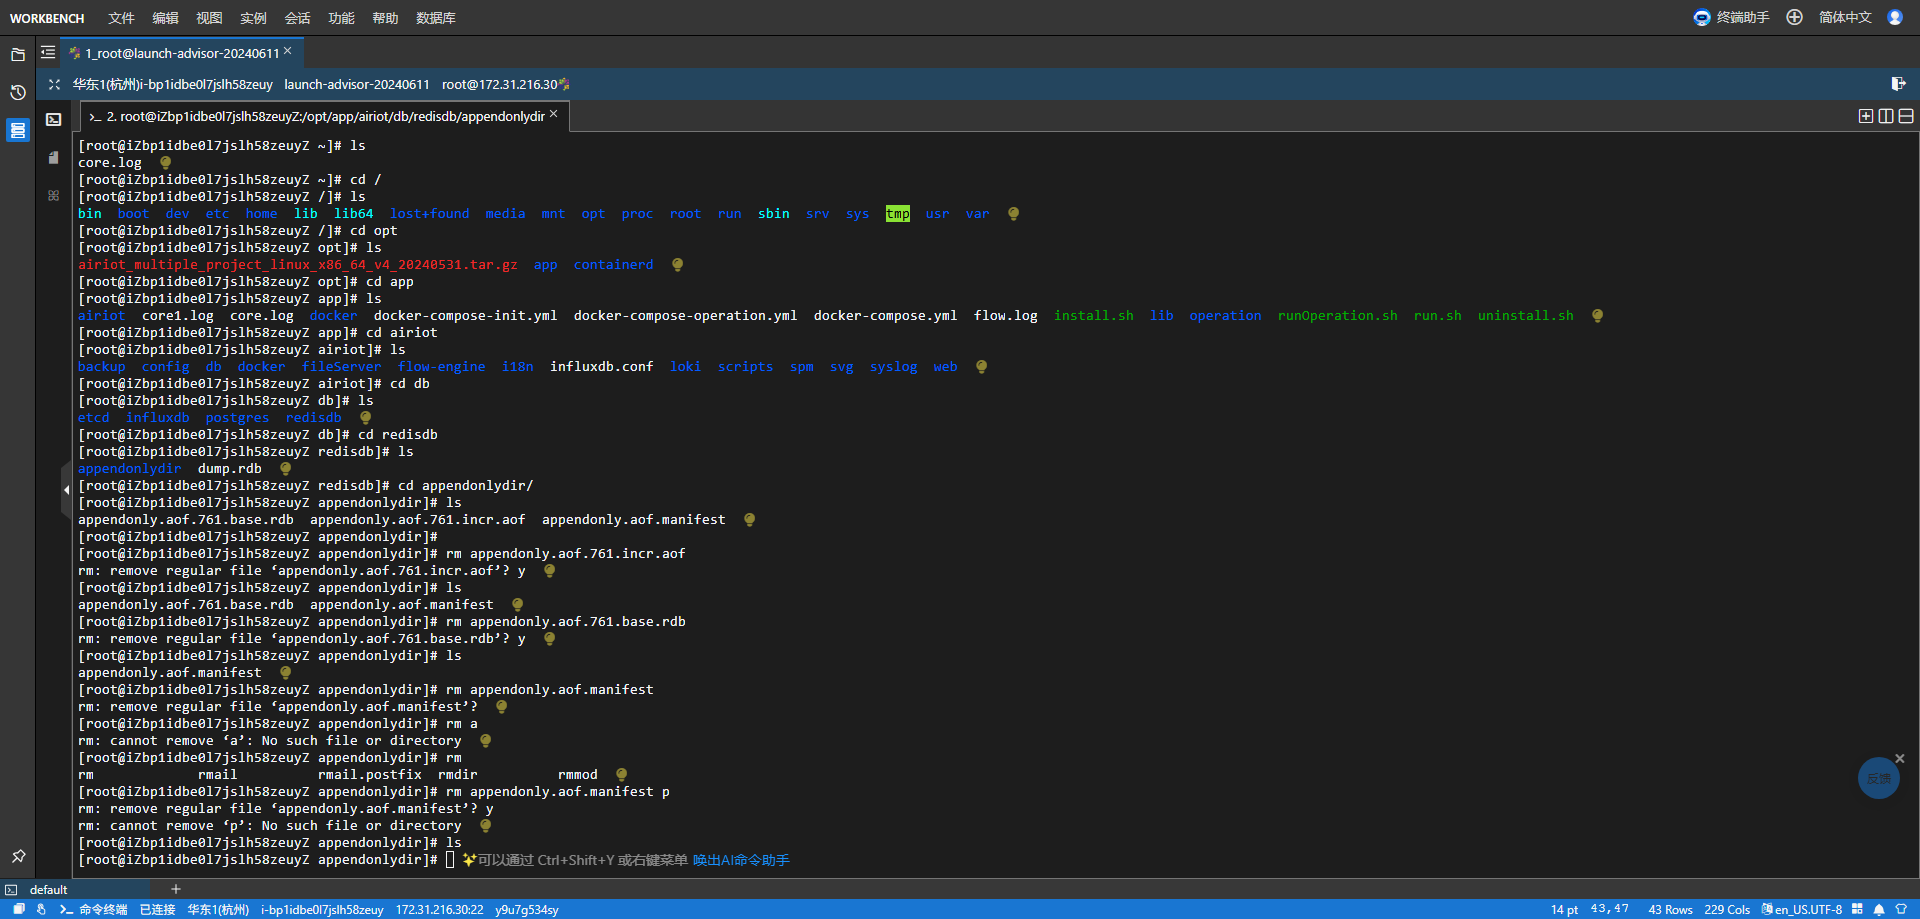Open the grid layout icon in the status bar
The image size is (1920, 919).
pos(1857,909)
